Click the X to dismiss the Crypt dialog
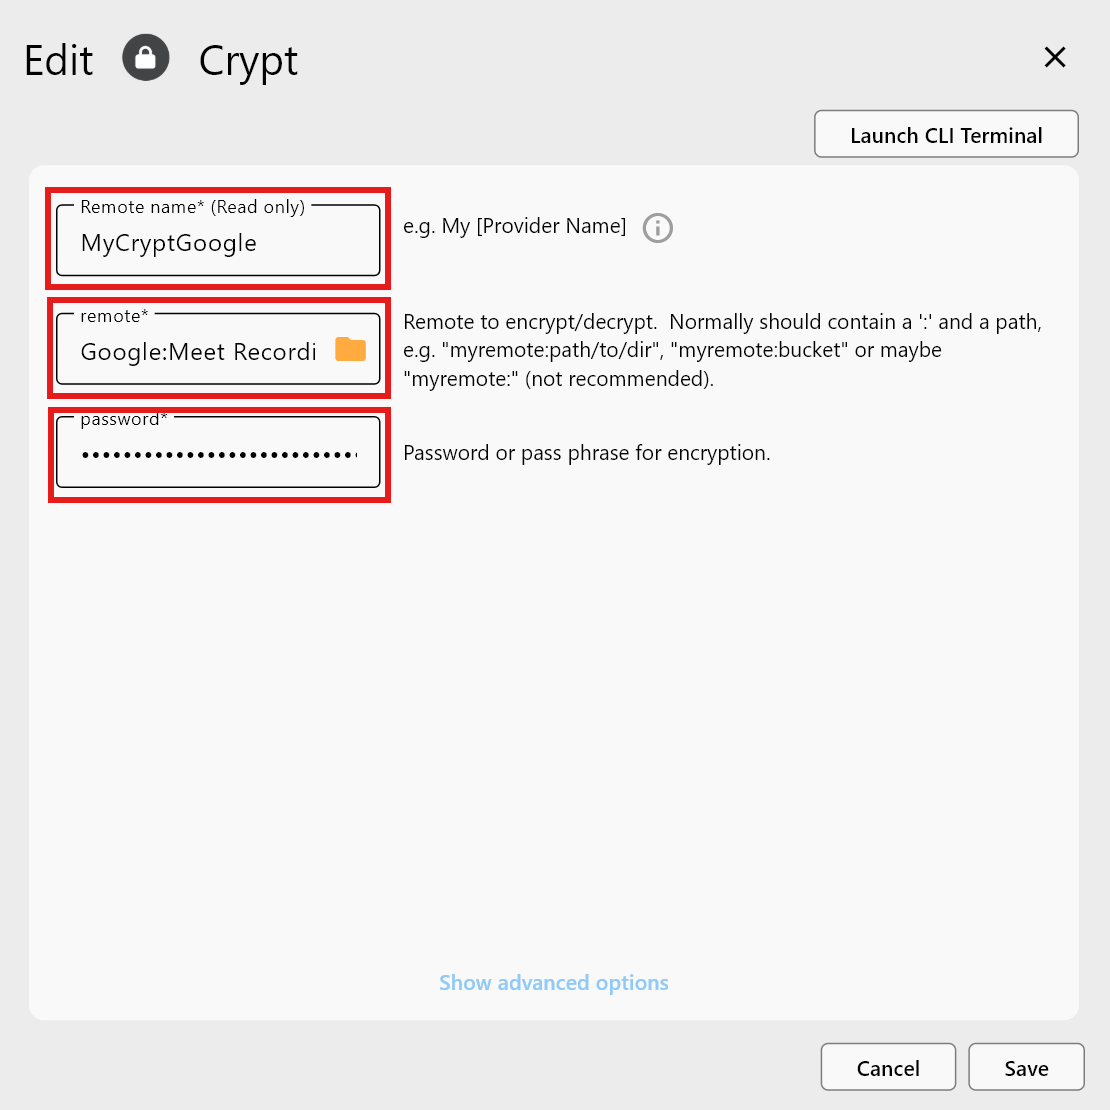The image size is (1110, 1110). 1055,57
